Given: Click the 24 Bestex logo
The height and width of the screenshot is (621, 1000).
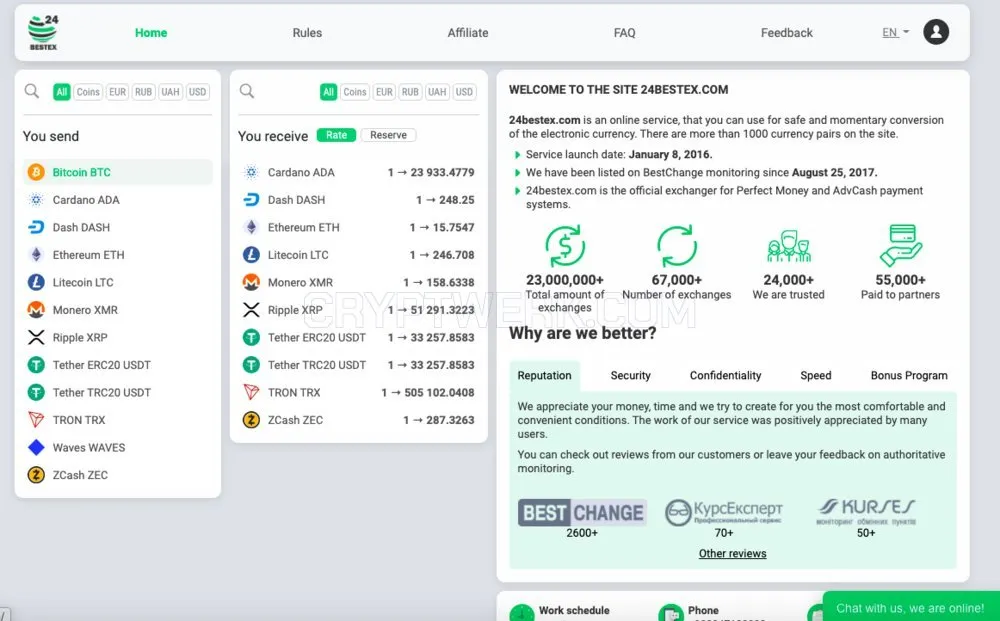Looking at the screenshot, I should click(x=43, y=33).
